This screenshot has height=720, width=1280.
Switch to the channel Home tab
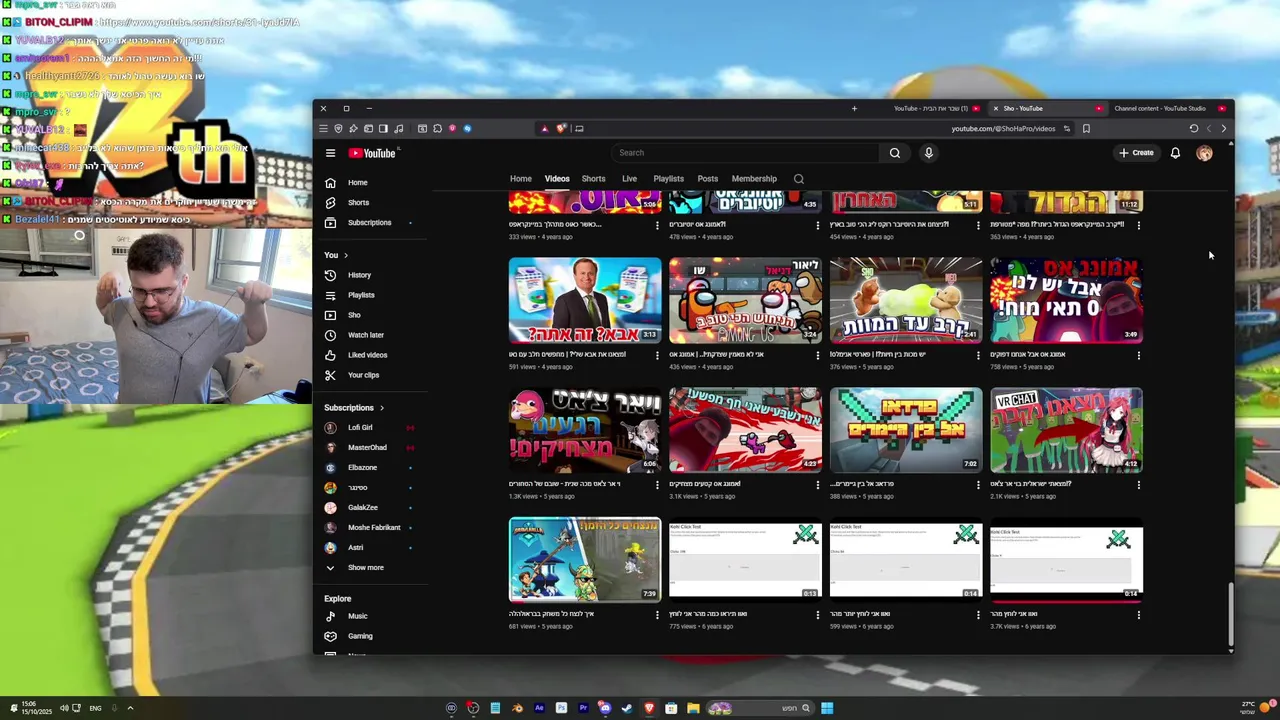[x=521, y=179]
